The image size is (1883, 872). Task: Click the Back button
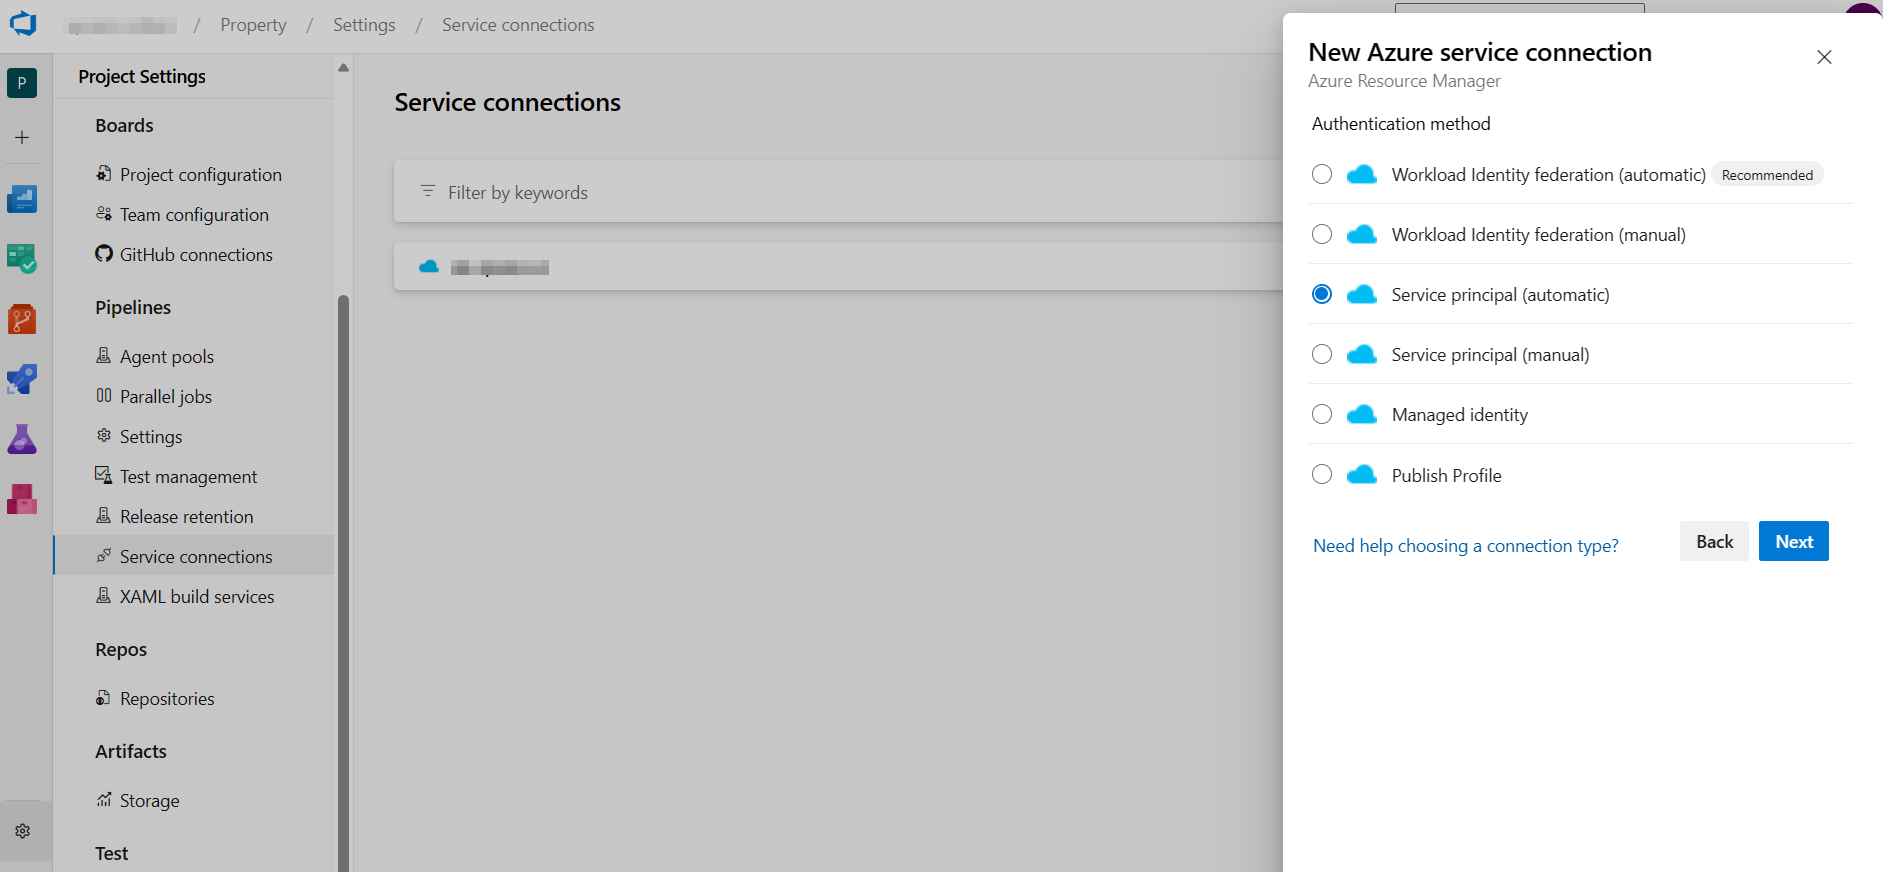1714,541
